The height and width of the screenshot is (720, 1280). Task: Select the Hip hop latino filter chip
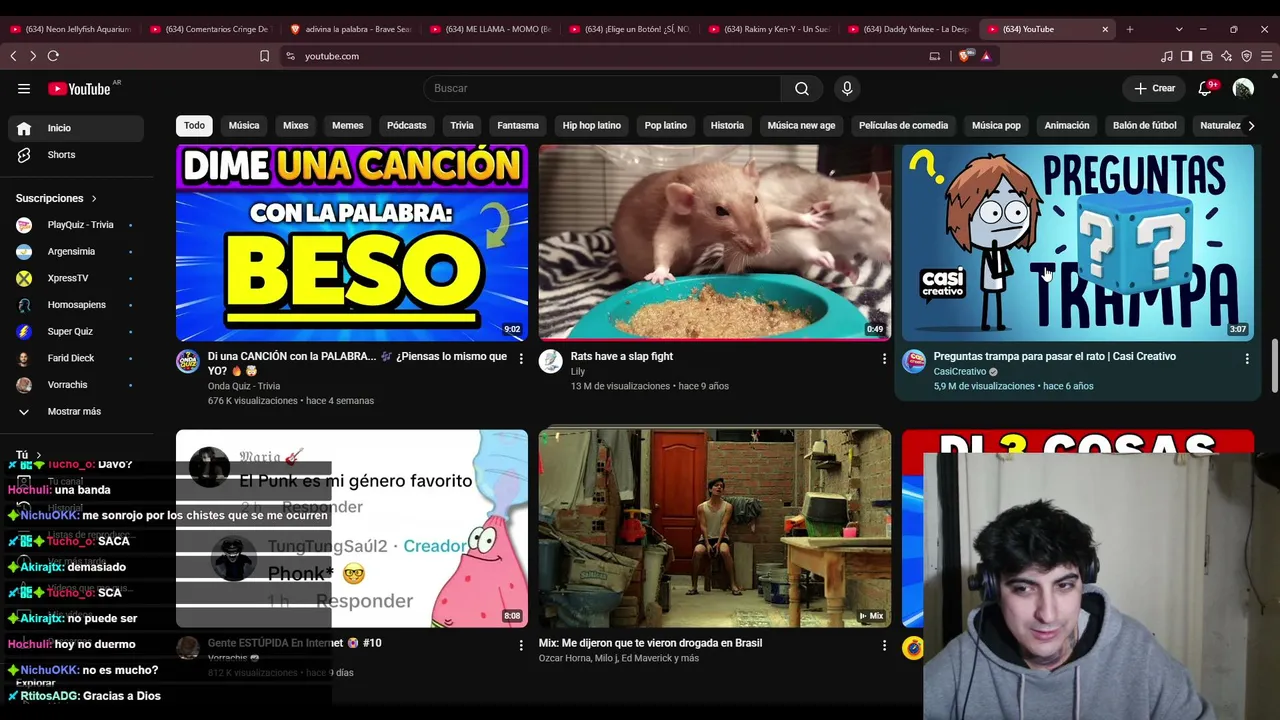tap(592, 125)
